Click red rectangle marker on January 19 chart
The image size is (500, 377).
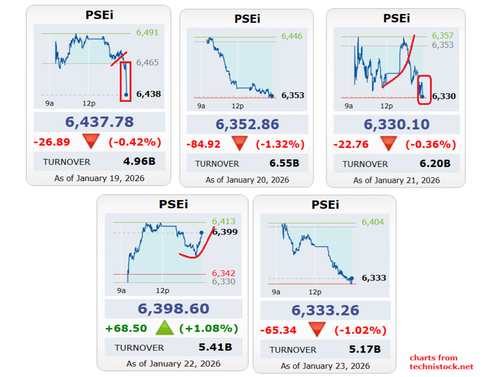125,81
